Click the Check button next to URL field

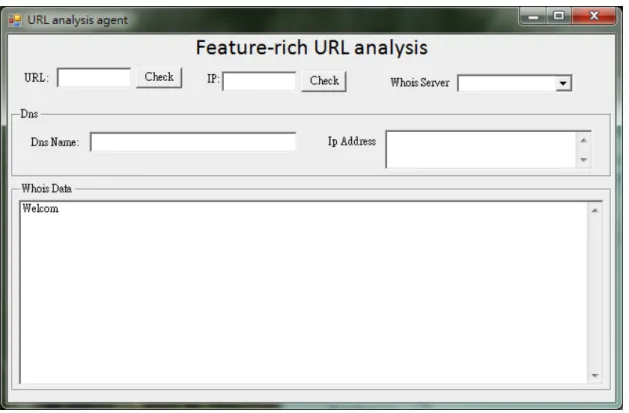tap(159, 77)
